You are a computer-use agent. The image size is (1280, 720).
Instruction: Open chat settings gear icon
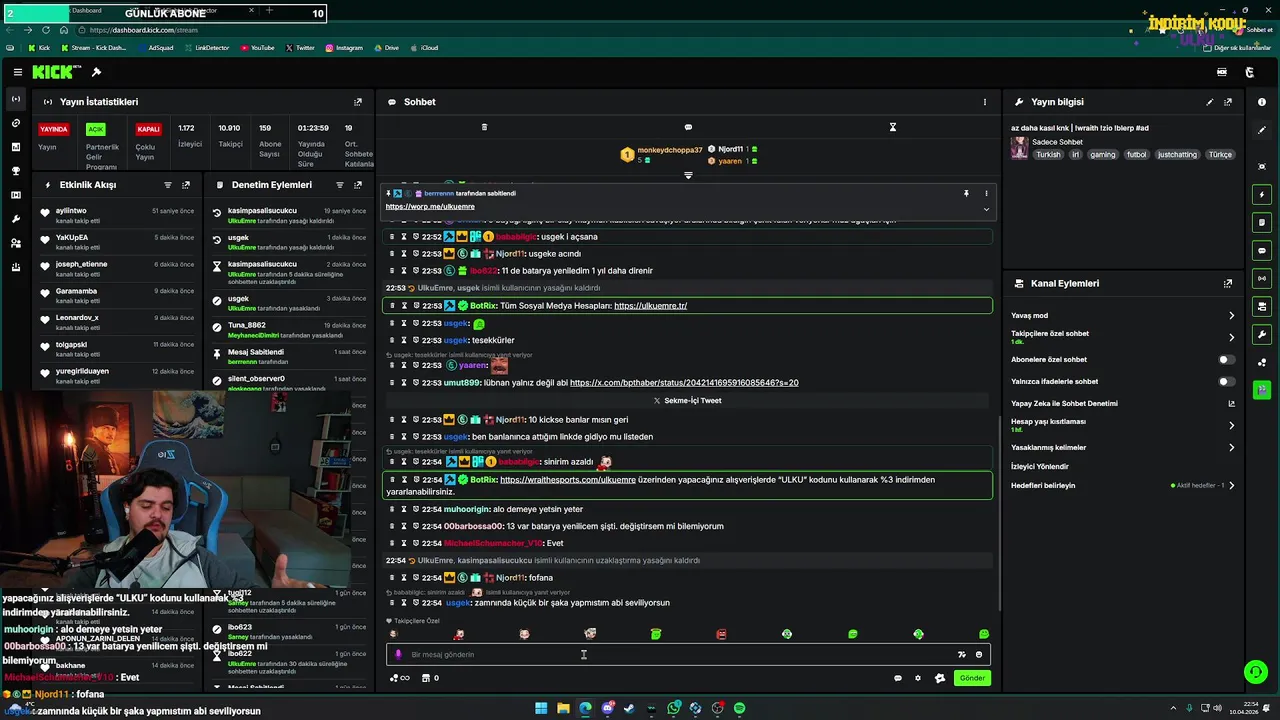[x=918, y=678]
